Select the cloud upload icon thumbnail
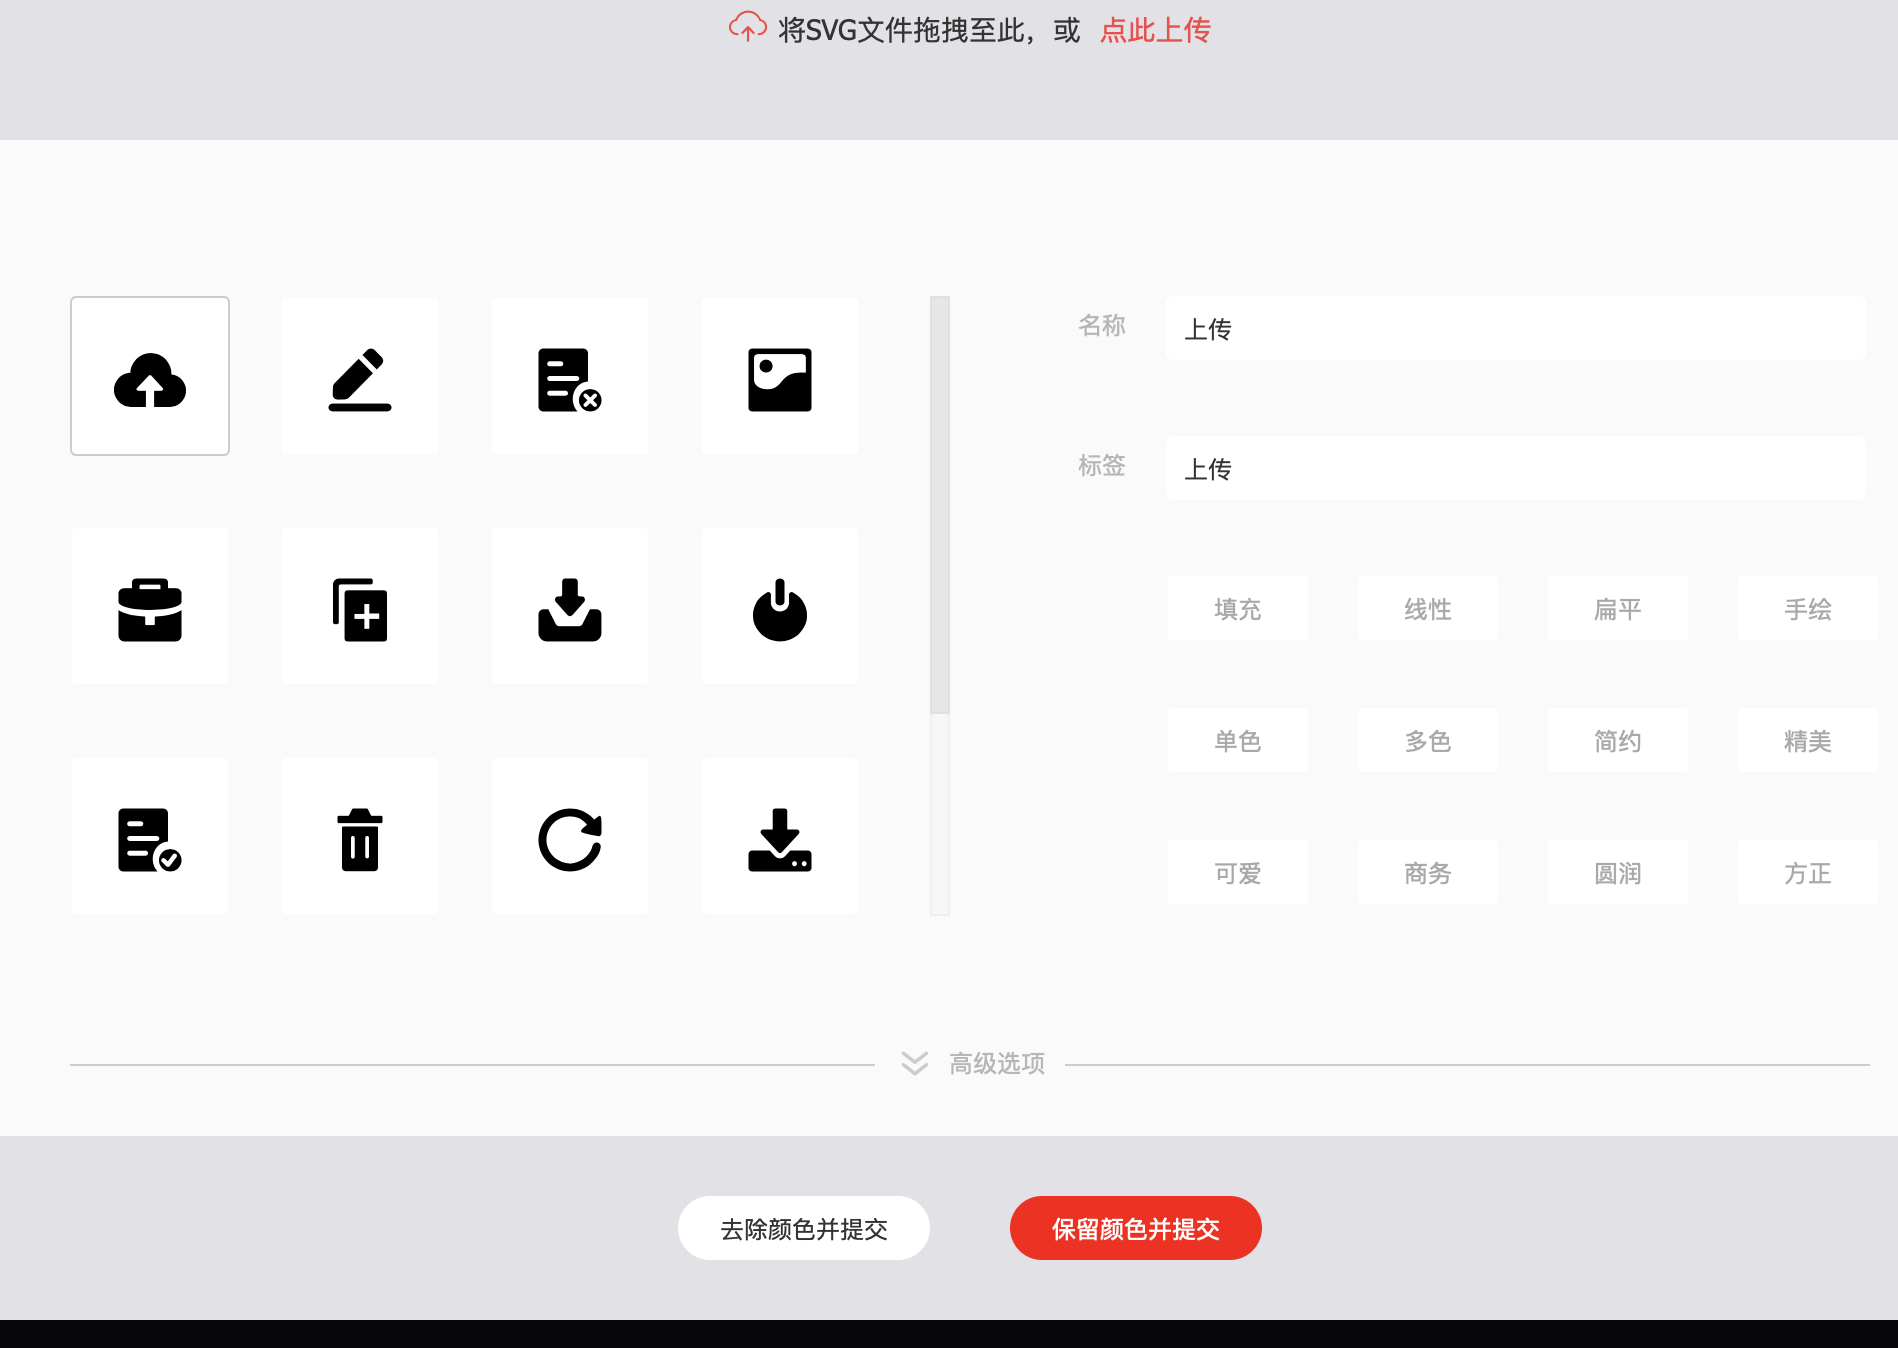The width and height of the screenshot is (1898, 1348). click(149, 375)
